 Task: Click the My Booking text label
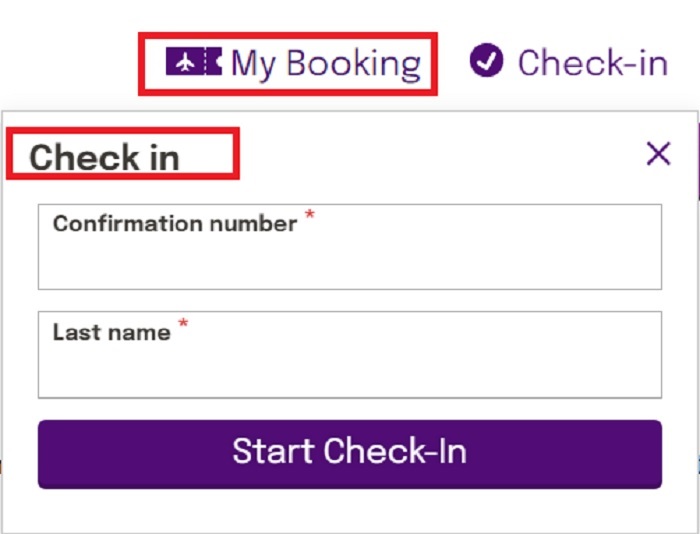[326, 64]
